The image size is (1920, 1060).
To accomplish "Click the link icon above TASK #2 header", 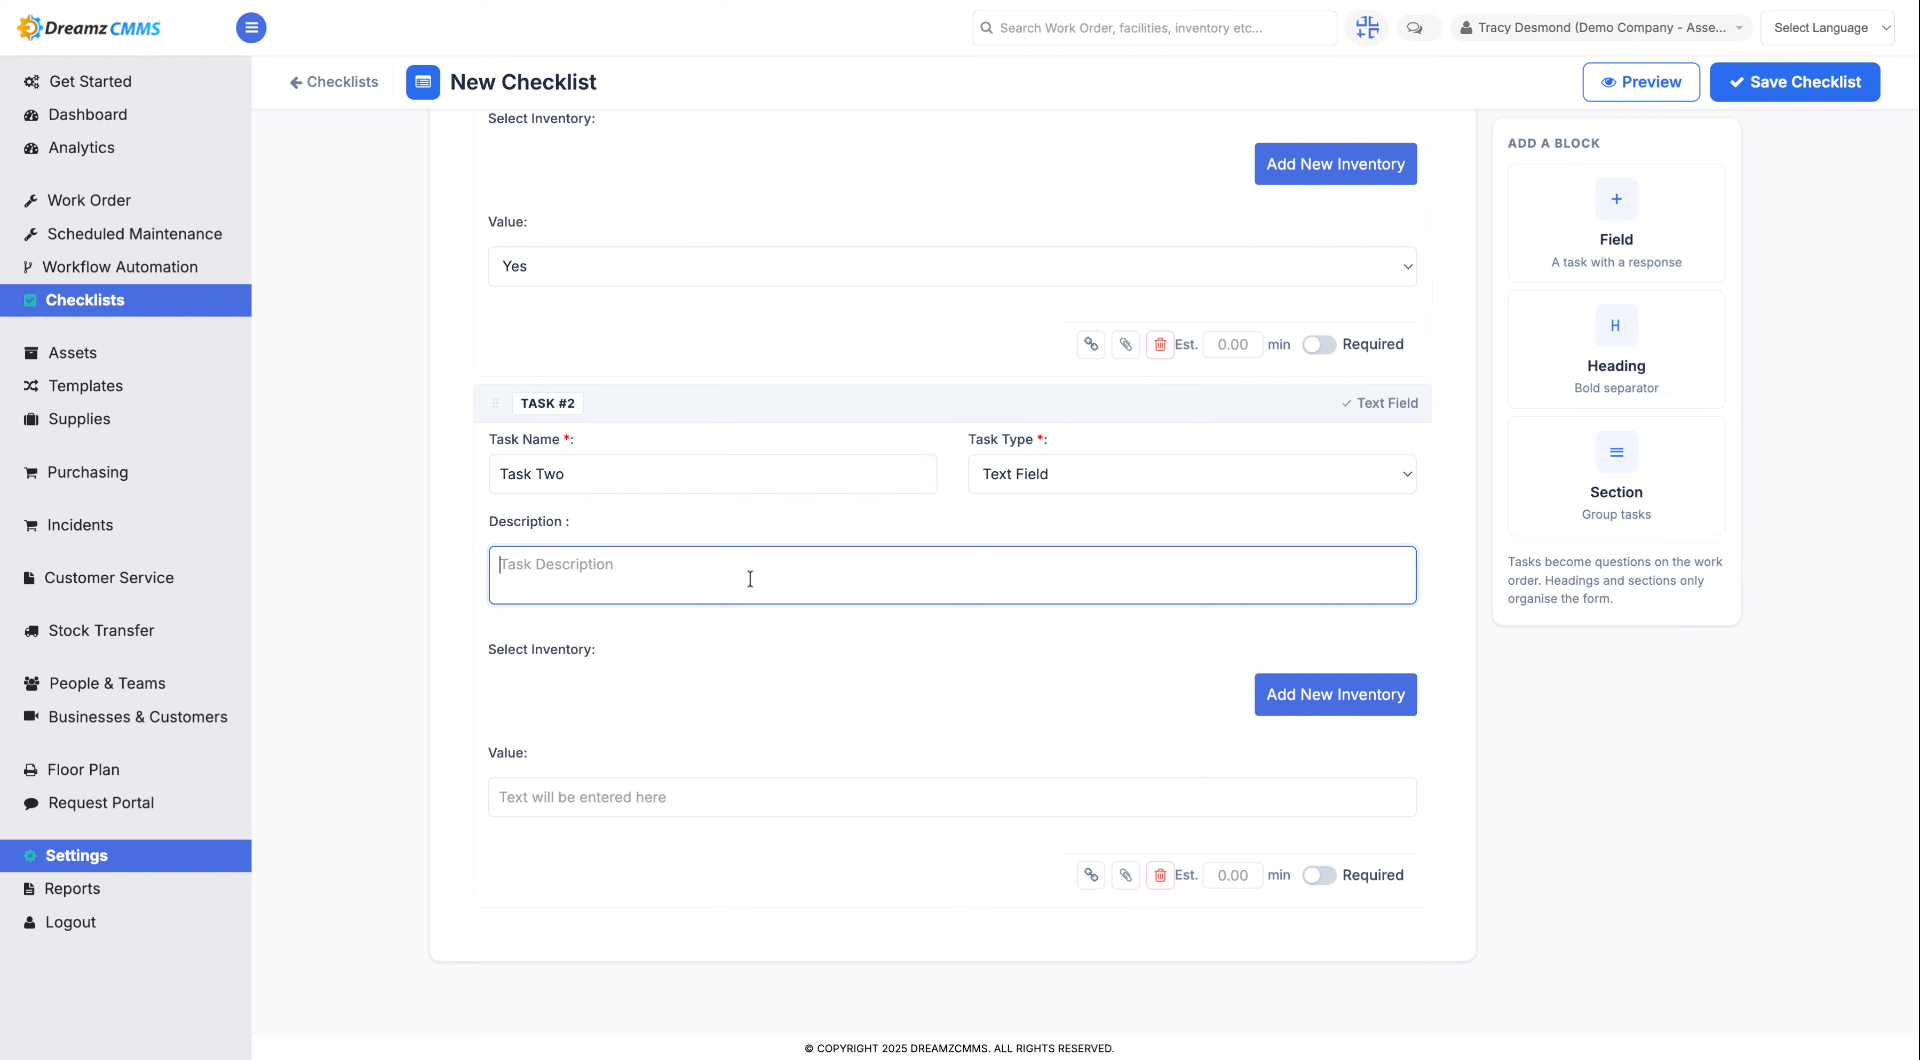I will [x=1091, y=345].
